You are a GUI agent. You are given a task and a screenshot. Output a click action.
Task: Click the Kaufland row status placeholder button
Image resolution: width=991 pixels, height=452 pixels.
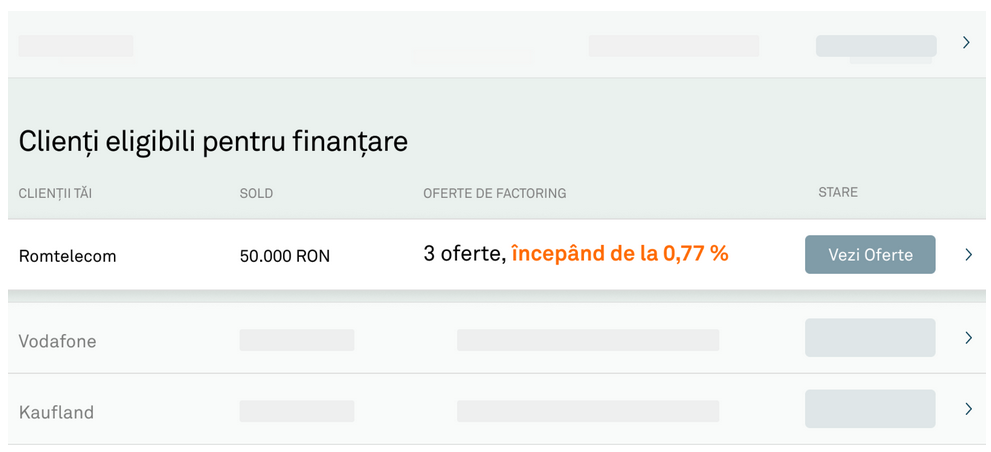coord(870,409)
